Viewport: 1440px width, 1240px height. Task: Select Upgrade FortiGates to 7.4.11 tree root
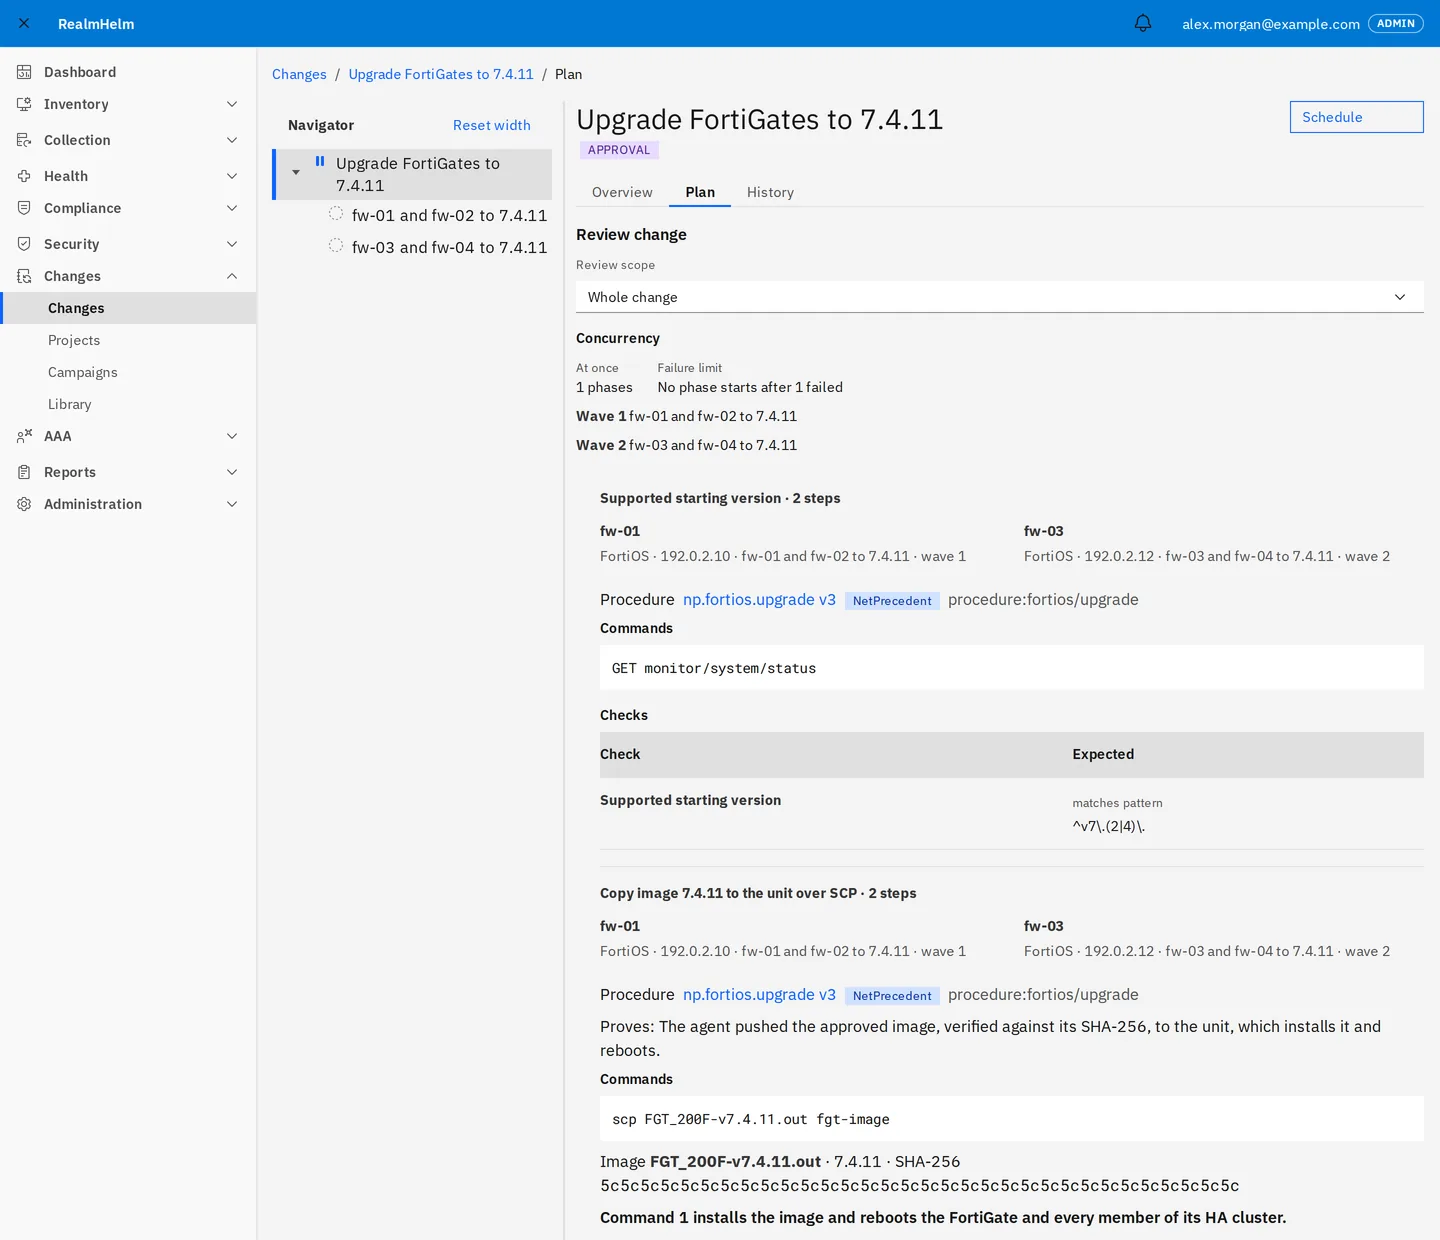pyautogui.click(x=413, y=174)
